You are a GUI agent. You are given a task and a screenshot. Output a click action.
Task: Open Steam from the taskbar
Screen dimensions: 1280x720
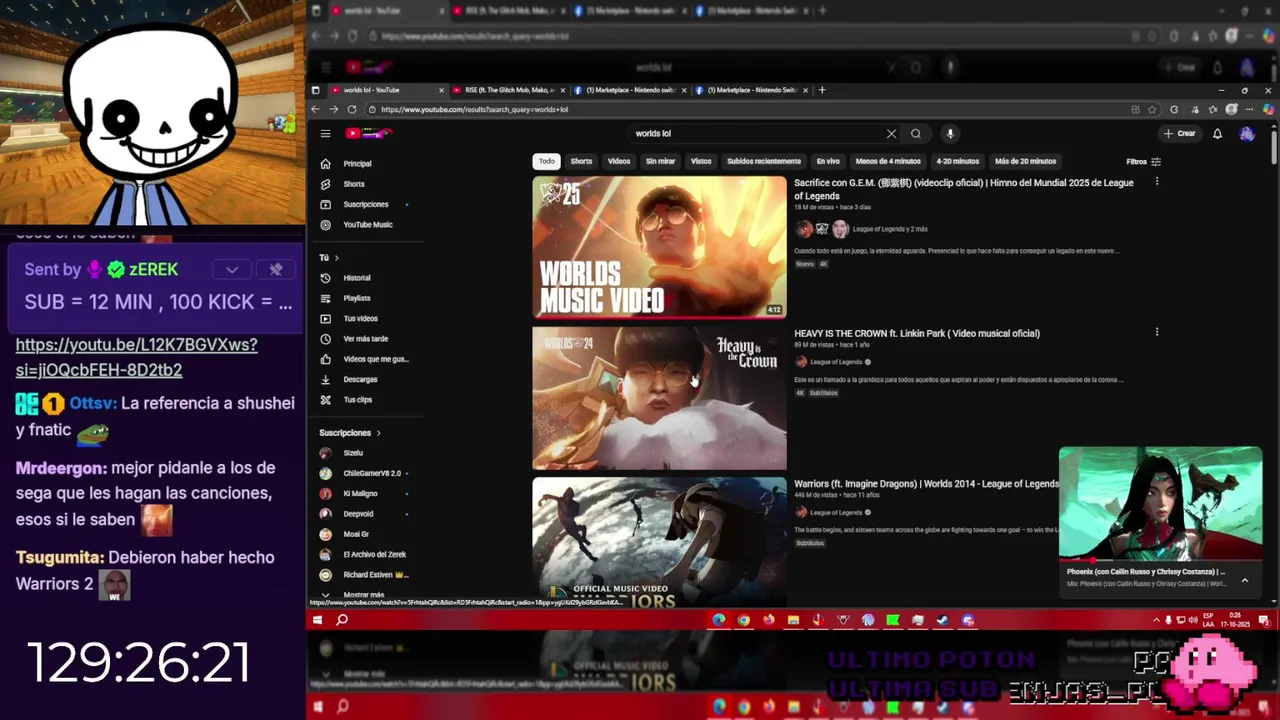click(942, 620)
